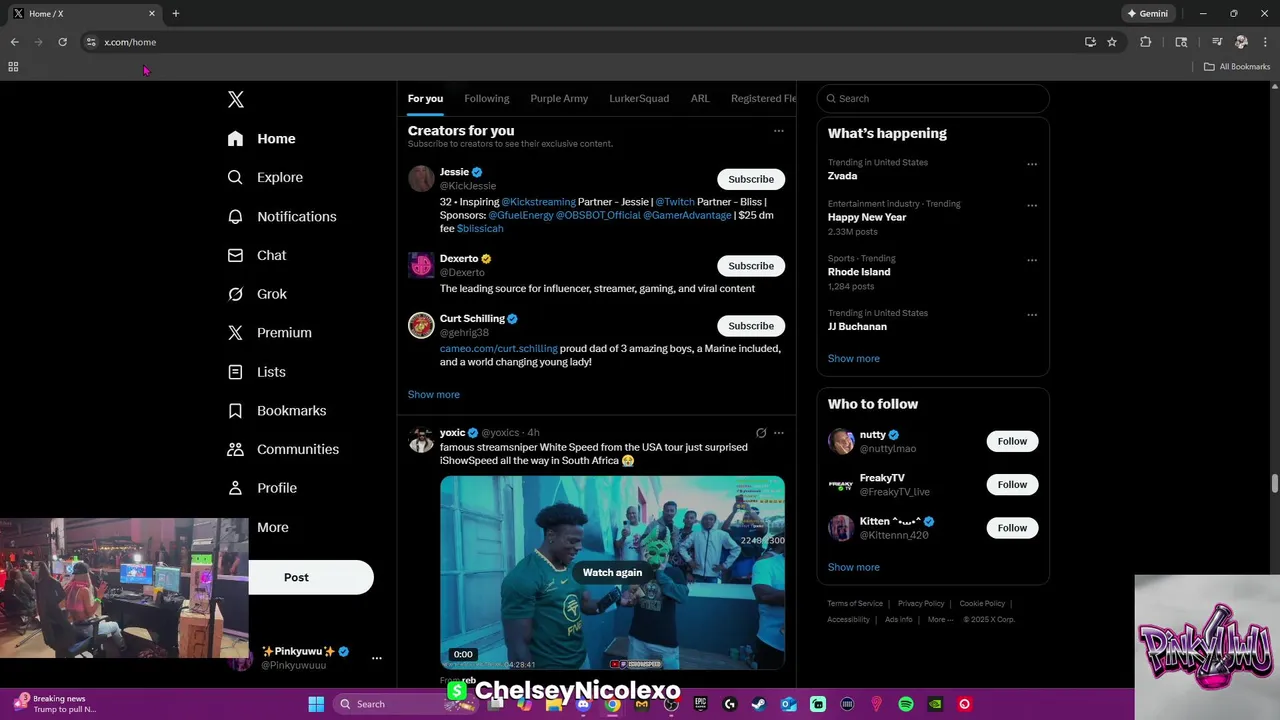Expand the More menu in the sidebar
Viewport: 1280px width, 720px height.
[x=272, y=528]
